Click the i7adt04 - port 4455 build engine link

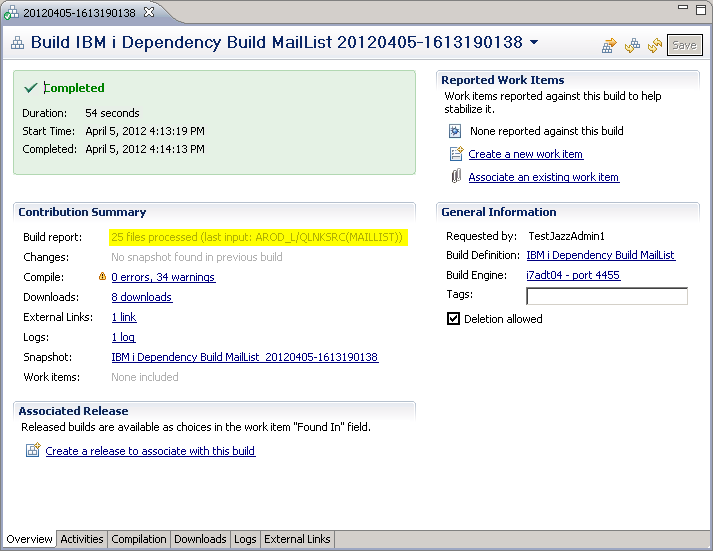point(573,275)
